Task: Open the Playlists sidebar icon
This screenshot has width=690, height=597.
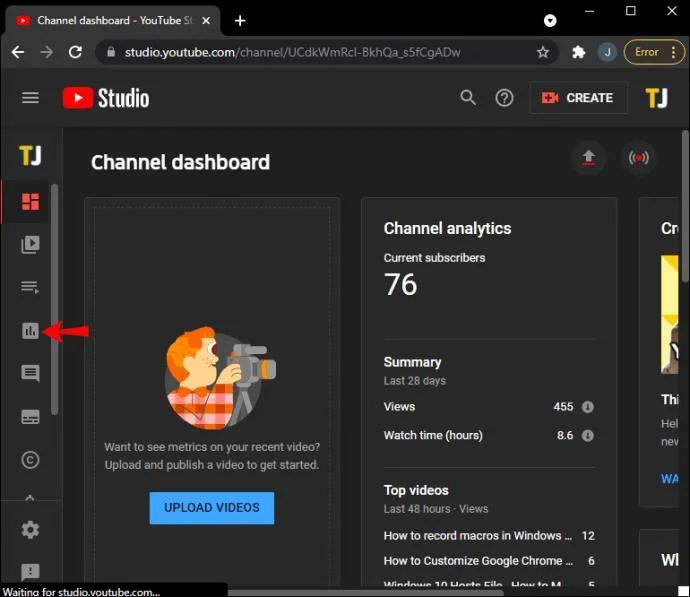Action: coord(30,287)
